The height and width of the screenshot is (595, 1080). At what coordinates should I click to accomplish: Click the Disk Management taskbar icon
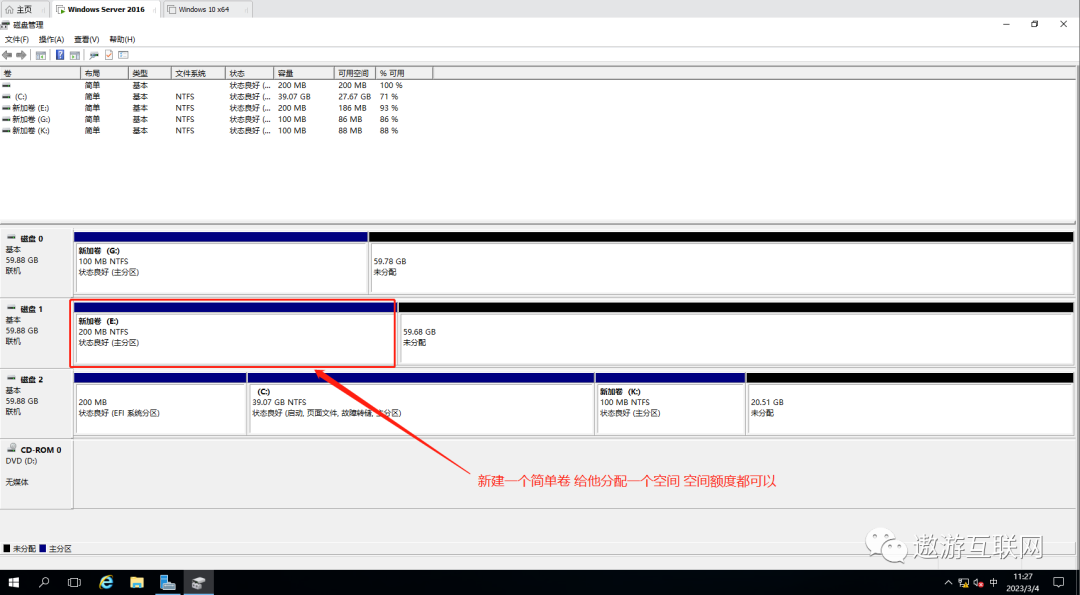click(198, 583)
